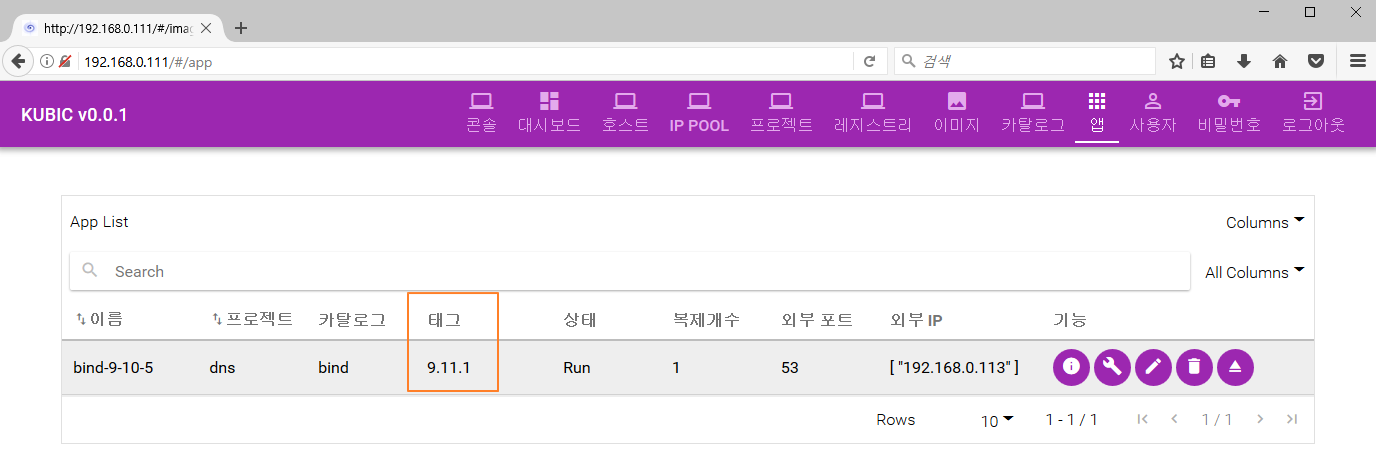The width and height of the screenshot is (1376, 452).
Task: Click the browser address bar URL
Action: pyautogui.click(x=148, y=61)
